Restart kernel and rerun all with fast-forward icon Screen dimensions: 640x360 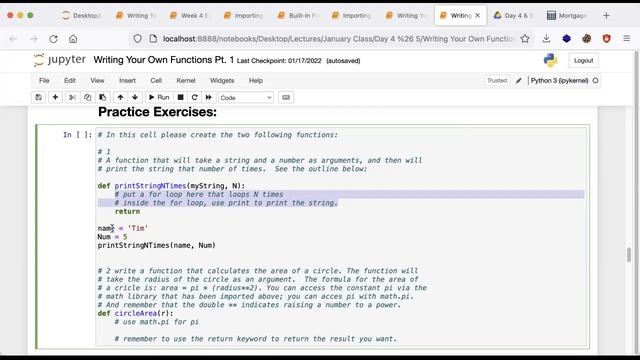pyautogui.click(x=209, y=98)
